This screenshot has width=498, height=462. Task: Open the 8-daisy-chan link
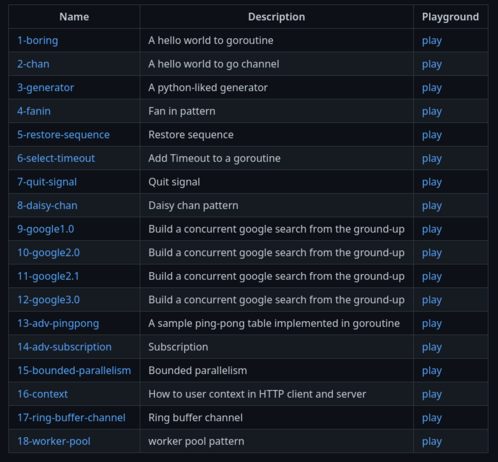tap(47, 206)
